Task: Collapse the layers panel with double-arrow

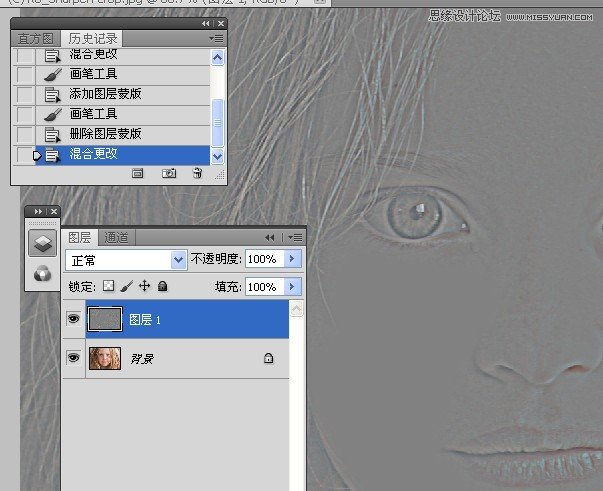Action: (x=270, y=238)
